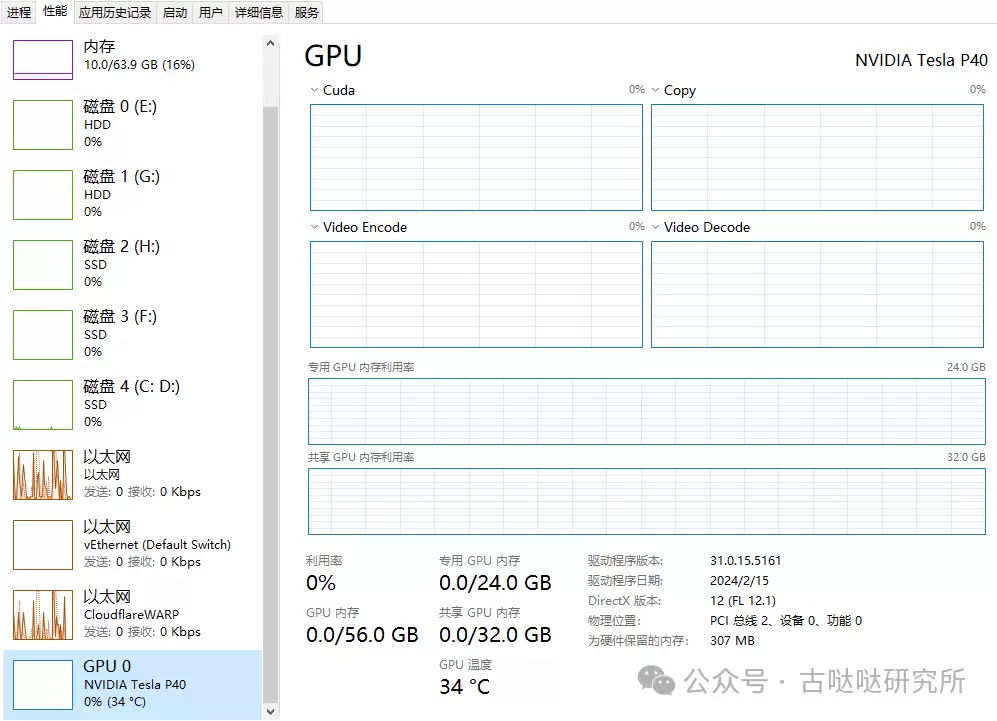Open the Cuda engine dropdown chevron
Image resolution: width=997 pixels, height=721 pixels.
pyautogui.click(x=314, y=90)
